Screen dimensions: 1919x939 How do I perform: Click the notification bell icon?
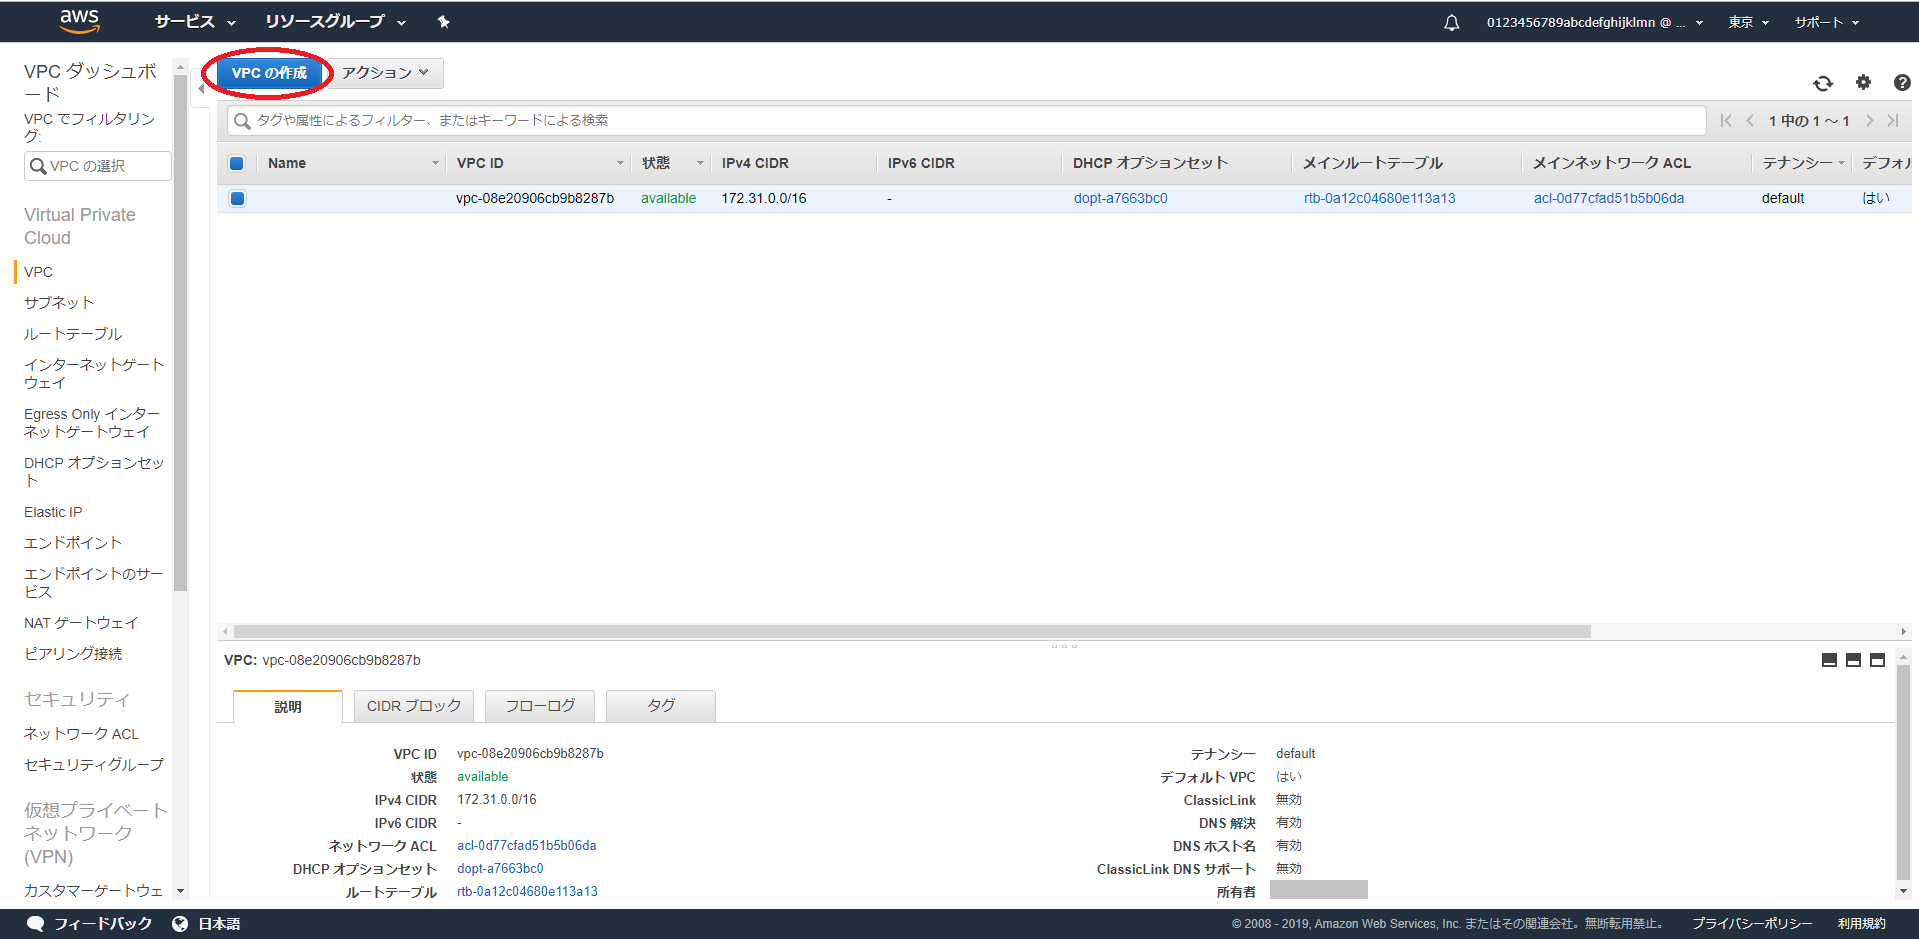pyautogui.click(x=1451, y=21)
